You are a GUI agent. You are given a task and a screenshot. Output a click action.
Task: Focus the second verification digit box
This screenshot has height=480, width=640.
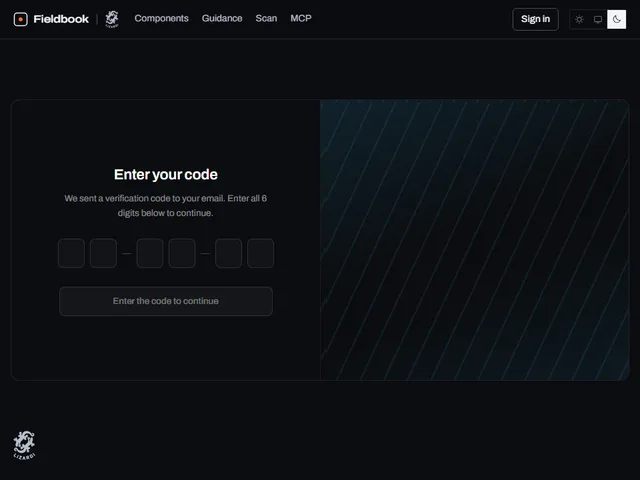click(103, 253)
